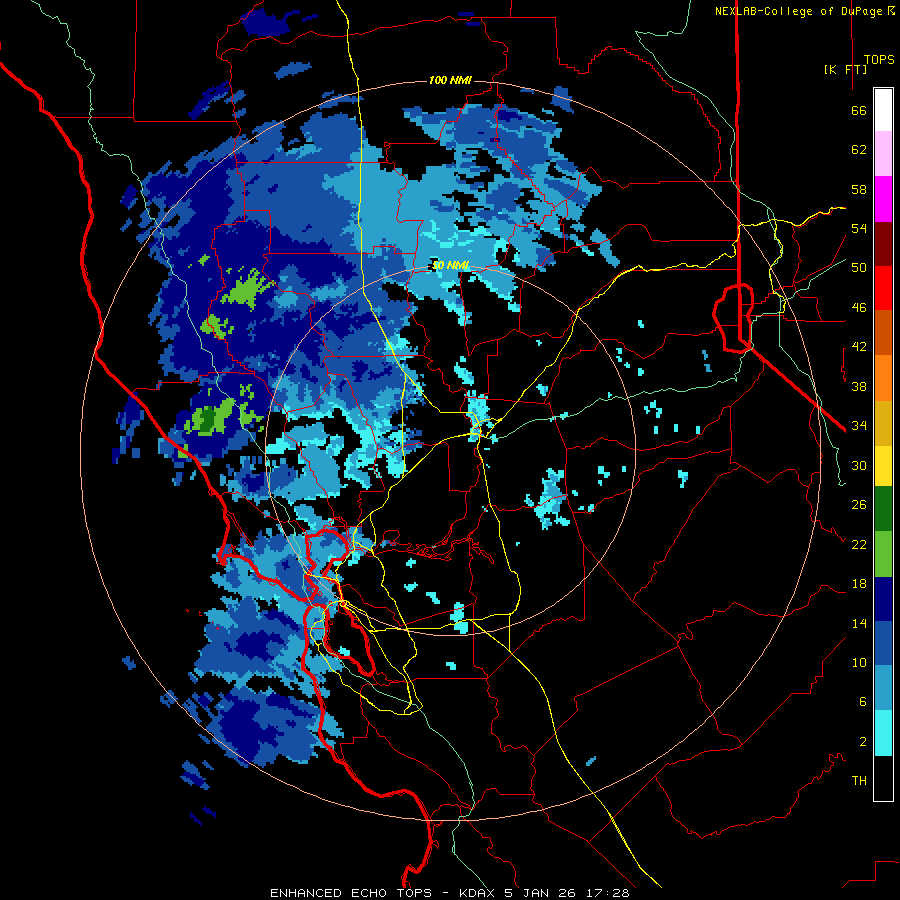Click the '30' legend value
This screenshot has height=900, width=900.
click(859, 465)
